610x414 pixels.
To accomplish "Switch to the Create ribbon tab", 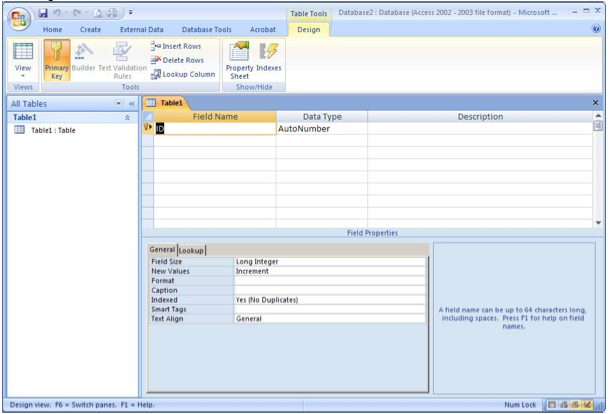I will (90, 30).
